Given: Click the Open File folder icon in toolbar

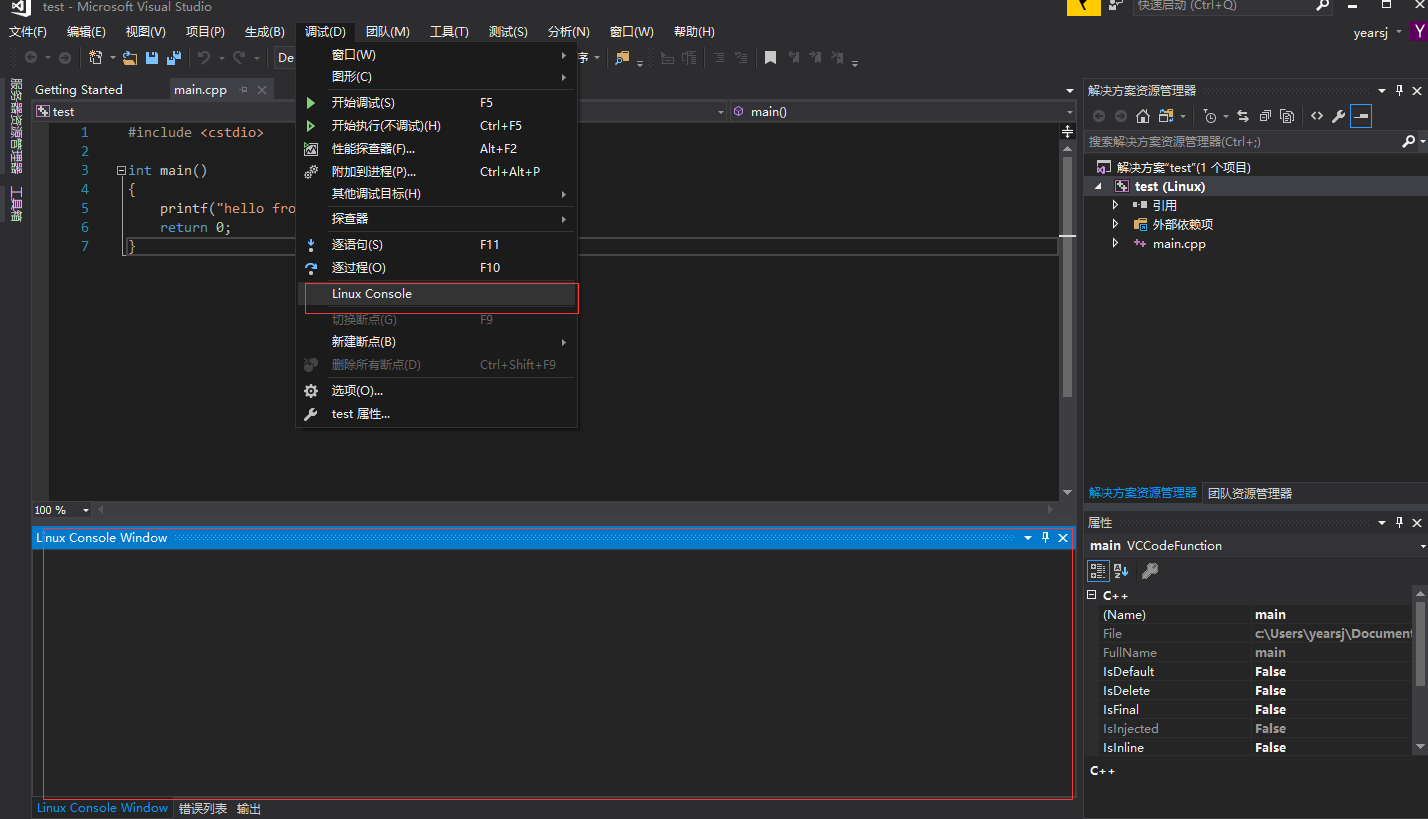Looking at the screenshot, I should (x=130, y=58).
